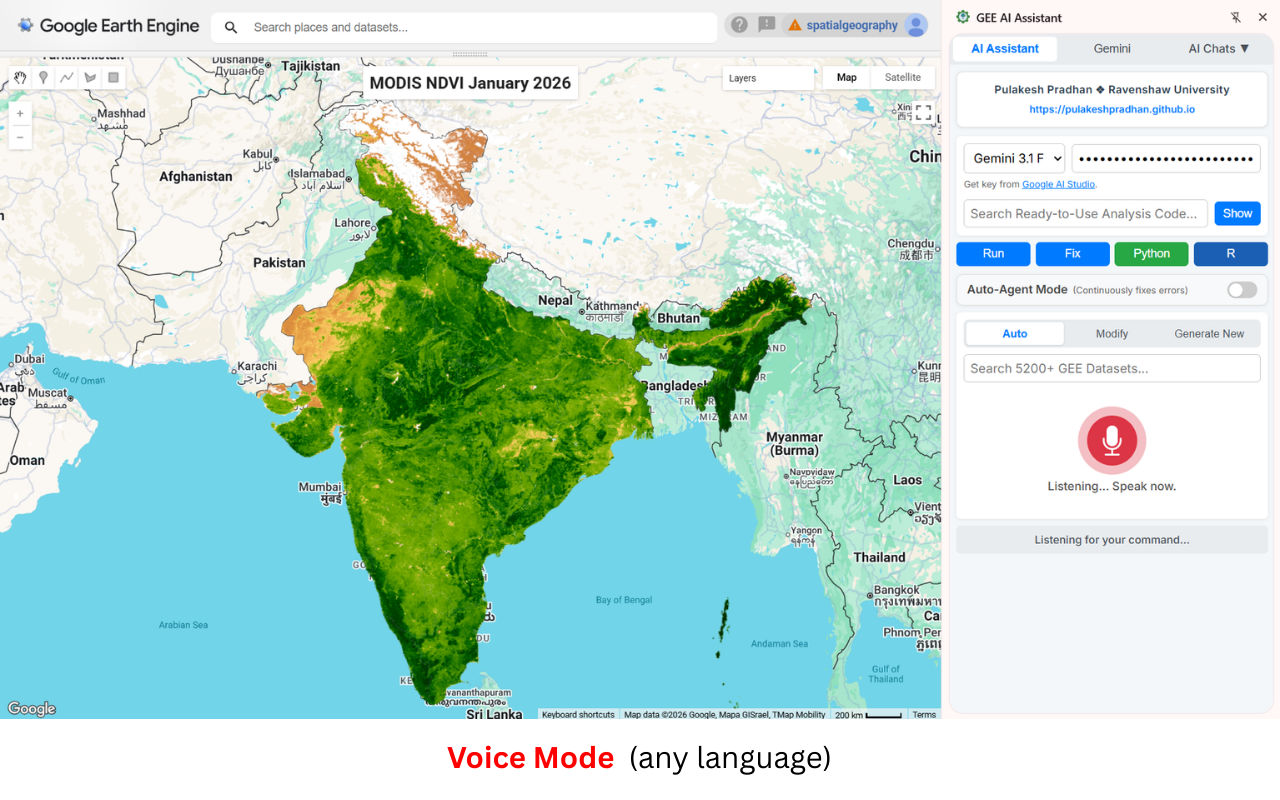
Task: Toggle Auto-Agent Mode switch
Action: tap(1242, 290)
